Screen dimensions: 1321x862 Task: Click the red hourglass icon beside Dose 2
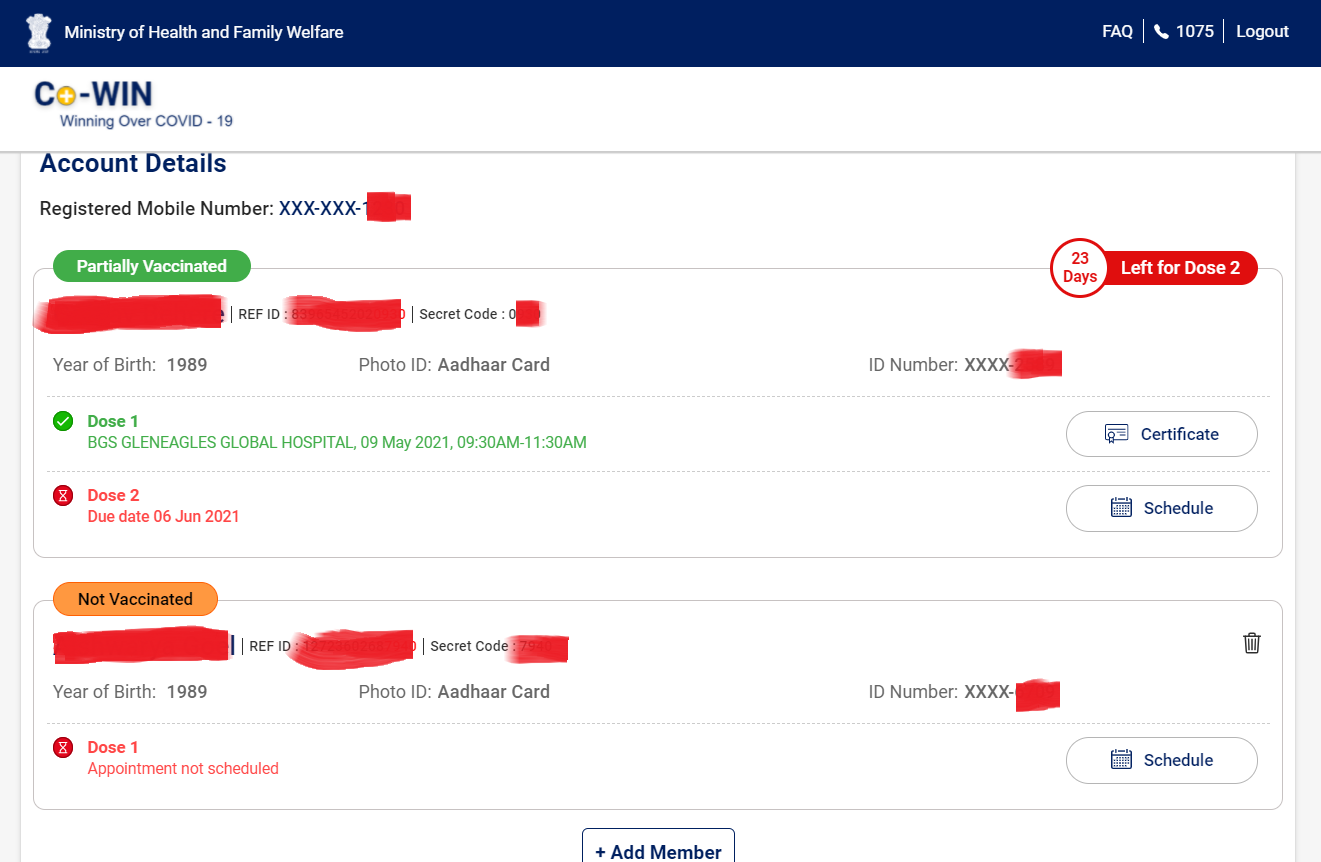63,495
